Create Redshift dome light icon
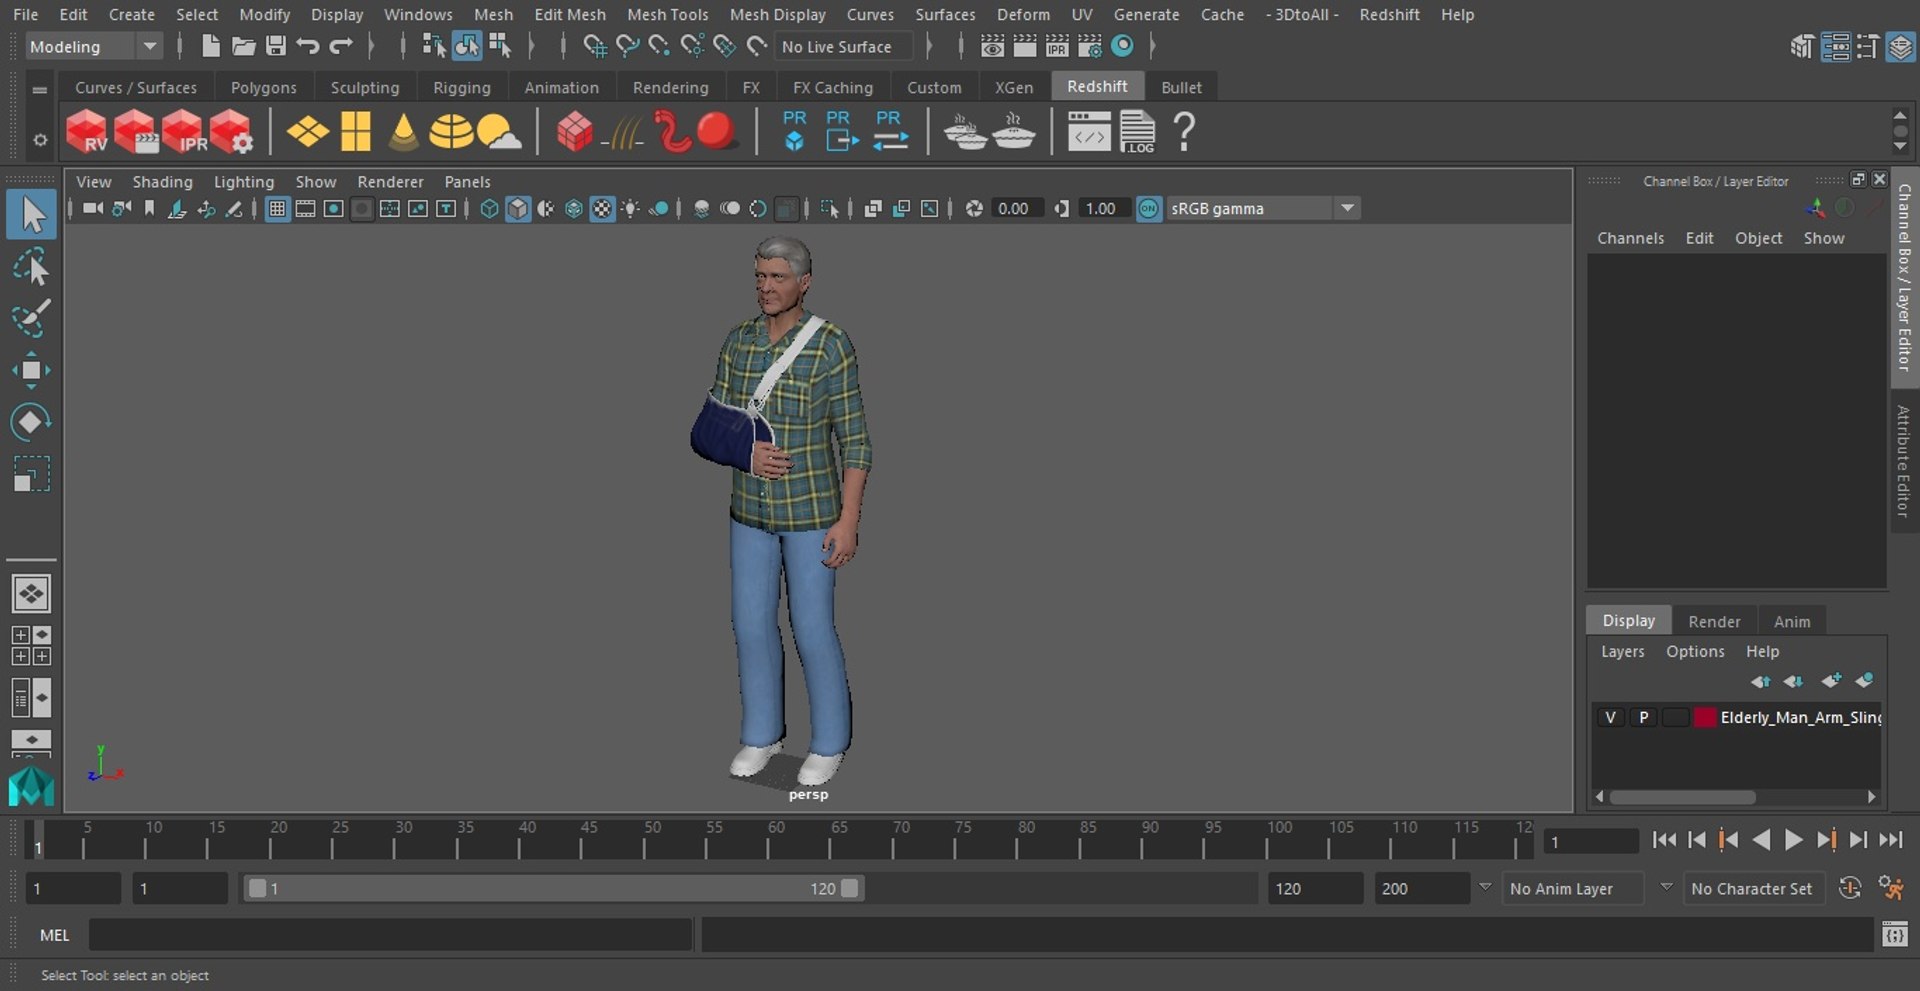Image resolution: width=1920 pixels, height=991 pixels. pos(451,132)
